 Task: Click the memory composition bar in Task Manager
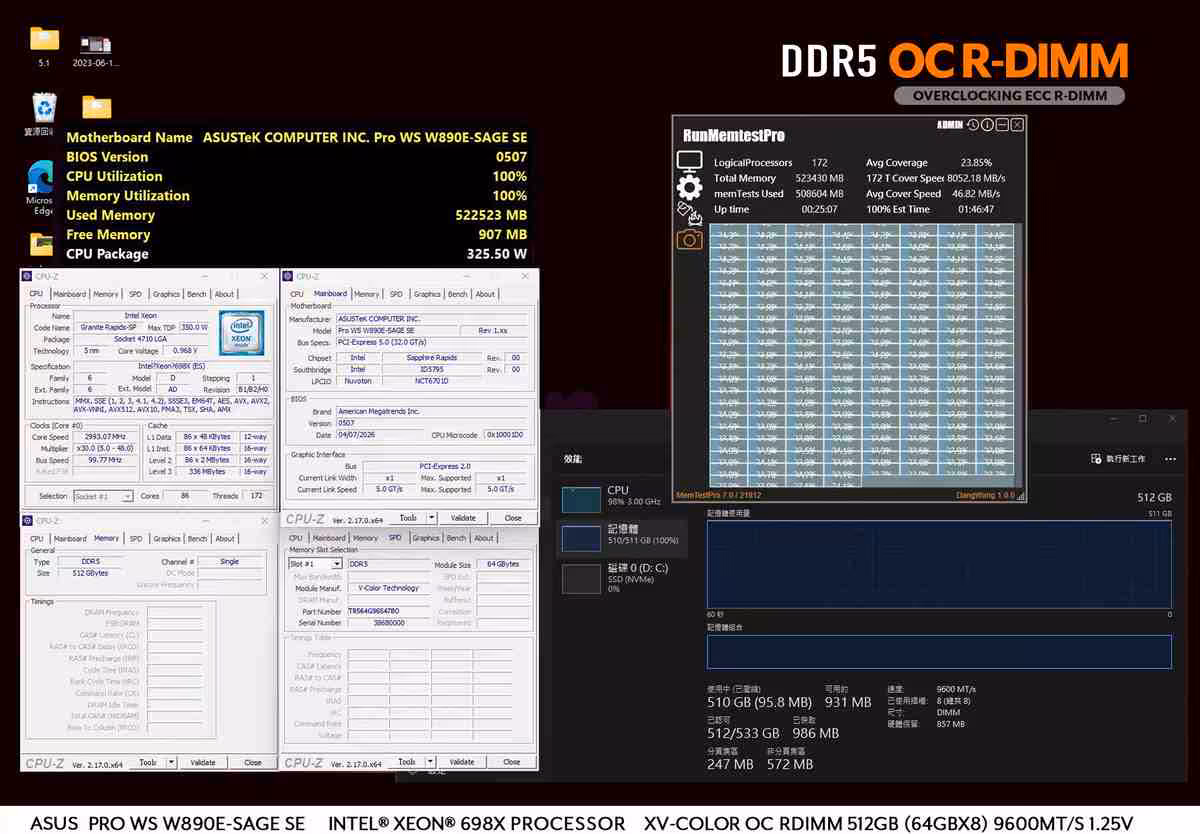(939, 651)
